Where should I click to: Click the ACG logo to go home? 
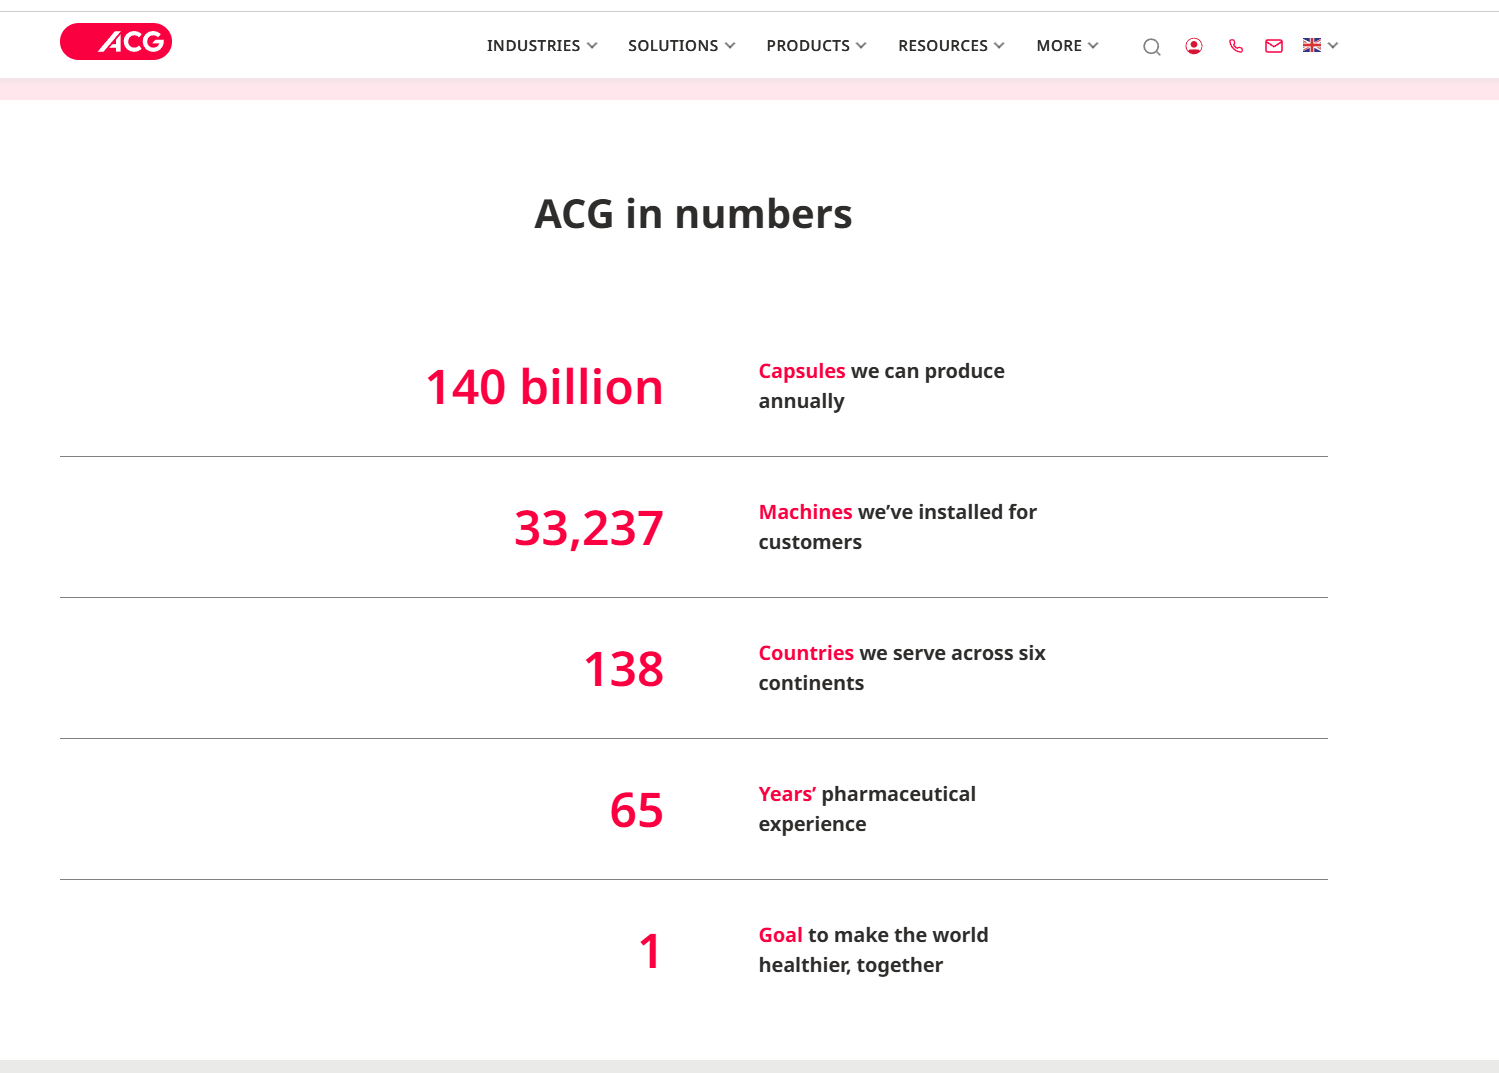(116, 42)
